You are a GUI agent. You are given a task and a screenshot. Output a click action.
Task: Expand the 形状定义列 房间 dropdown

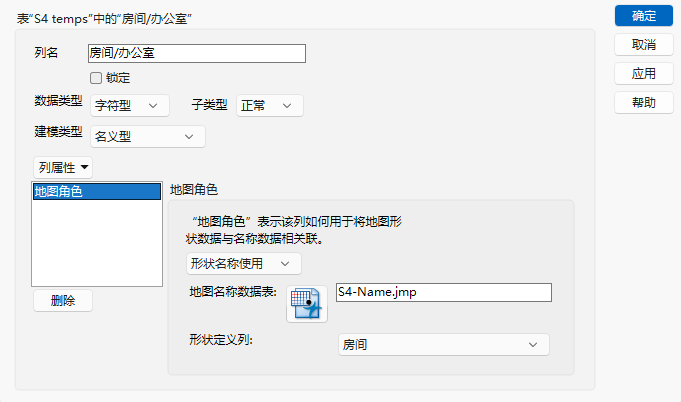pos(444,345)
